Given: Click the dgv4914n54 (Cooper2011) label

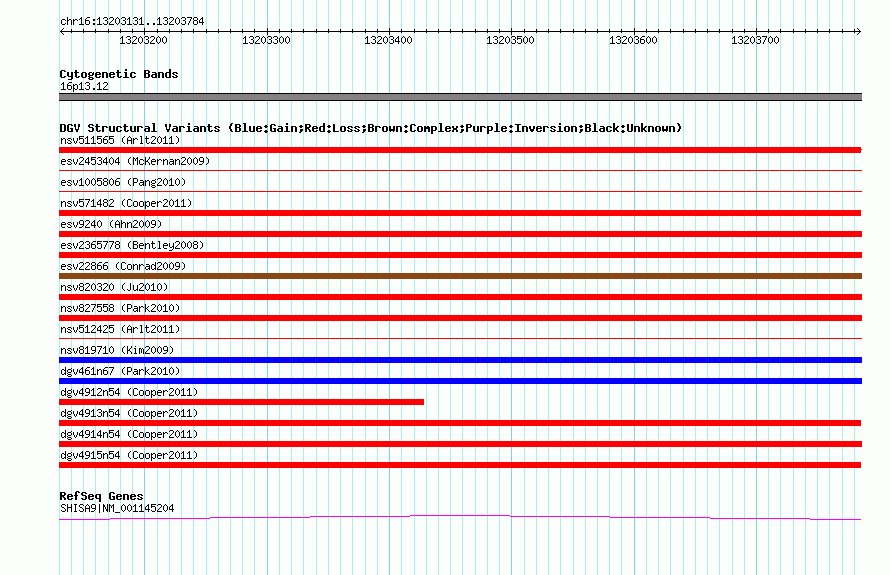Looking at the screenshot, I should (129, 434).
